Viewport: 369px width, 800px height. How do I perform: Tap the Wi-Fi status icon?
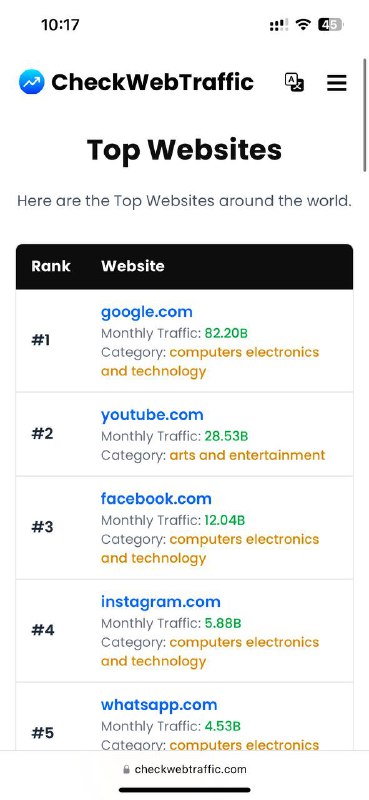click(304, 24)
